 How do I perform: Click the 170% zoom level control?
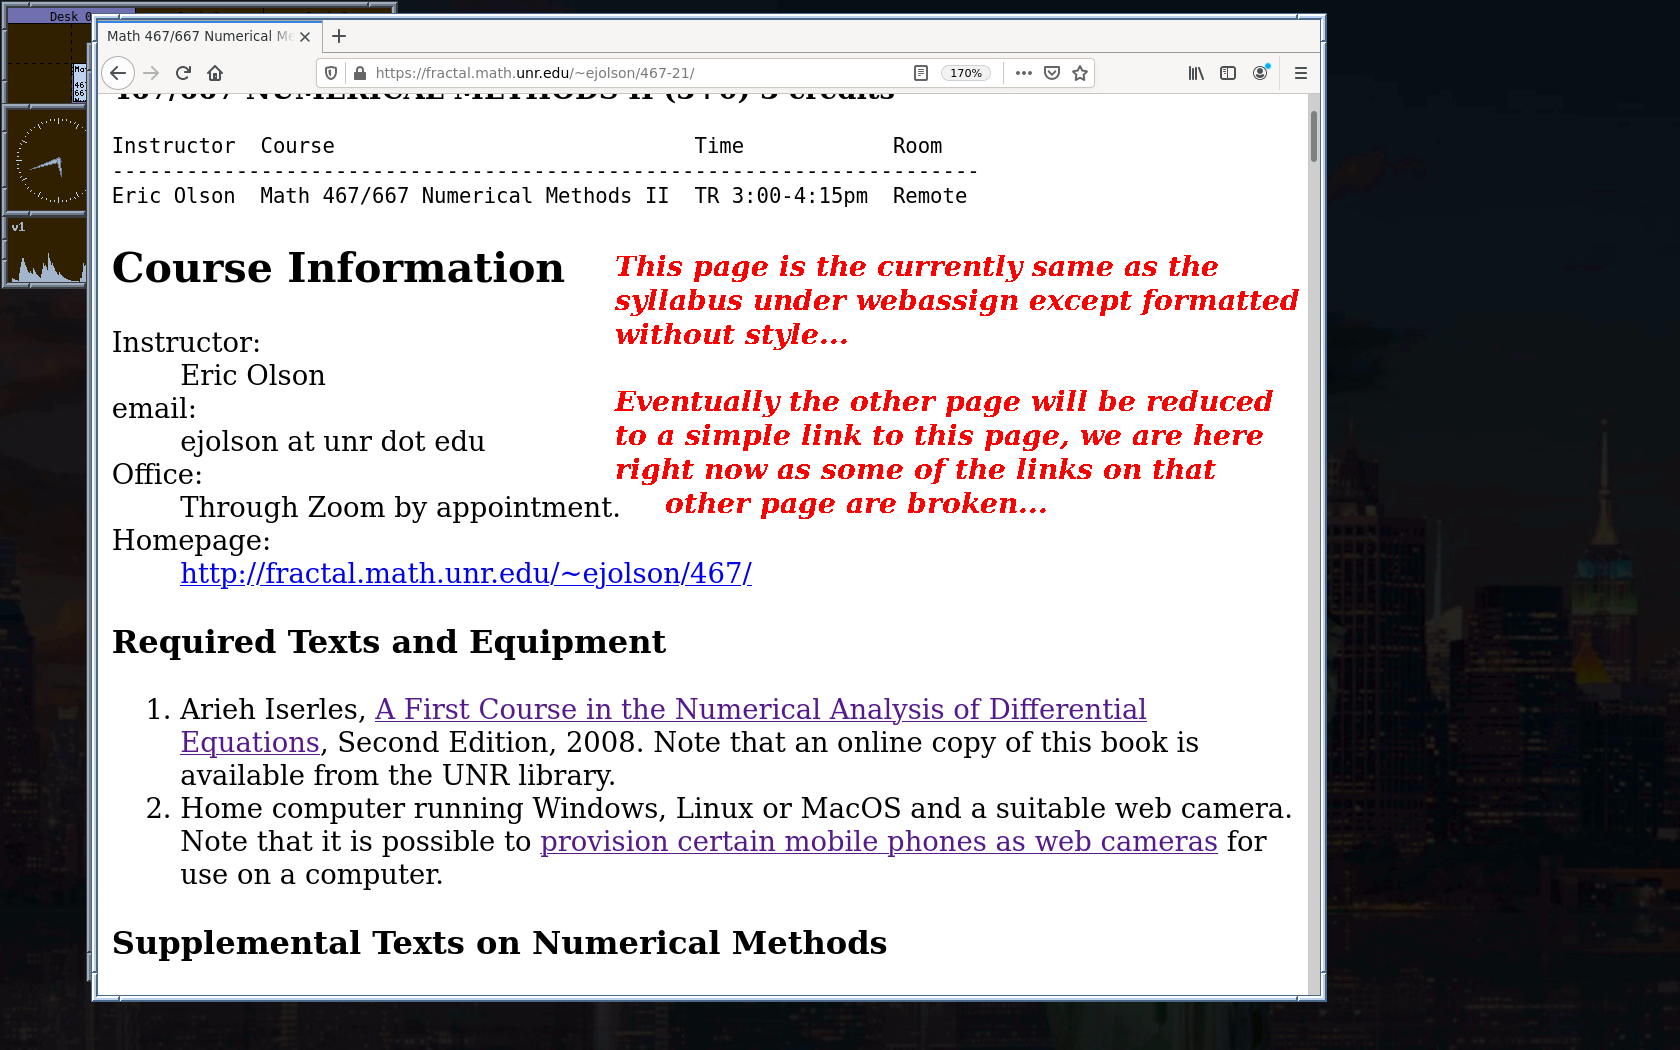coord(965,72)
